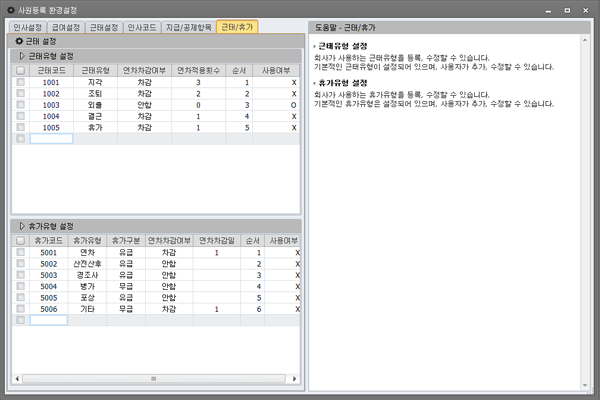600x400 pixels.
Task: Select the 포상 cell
Action: [87, 298]
